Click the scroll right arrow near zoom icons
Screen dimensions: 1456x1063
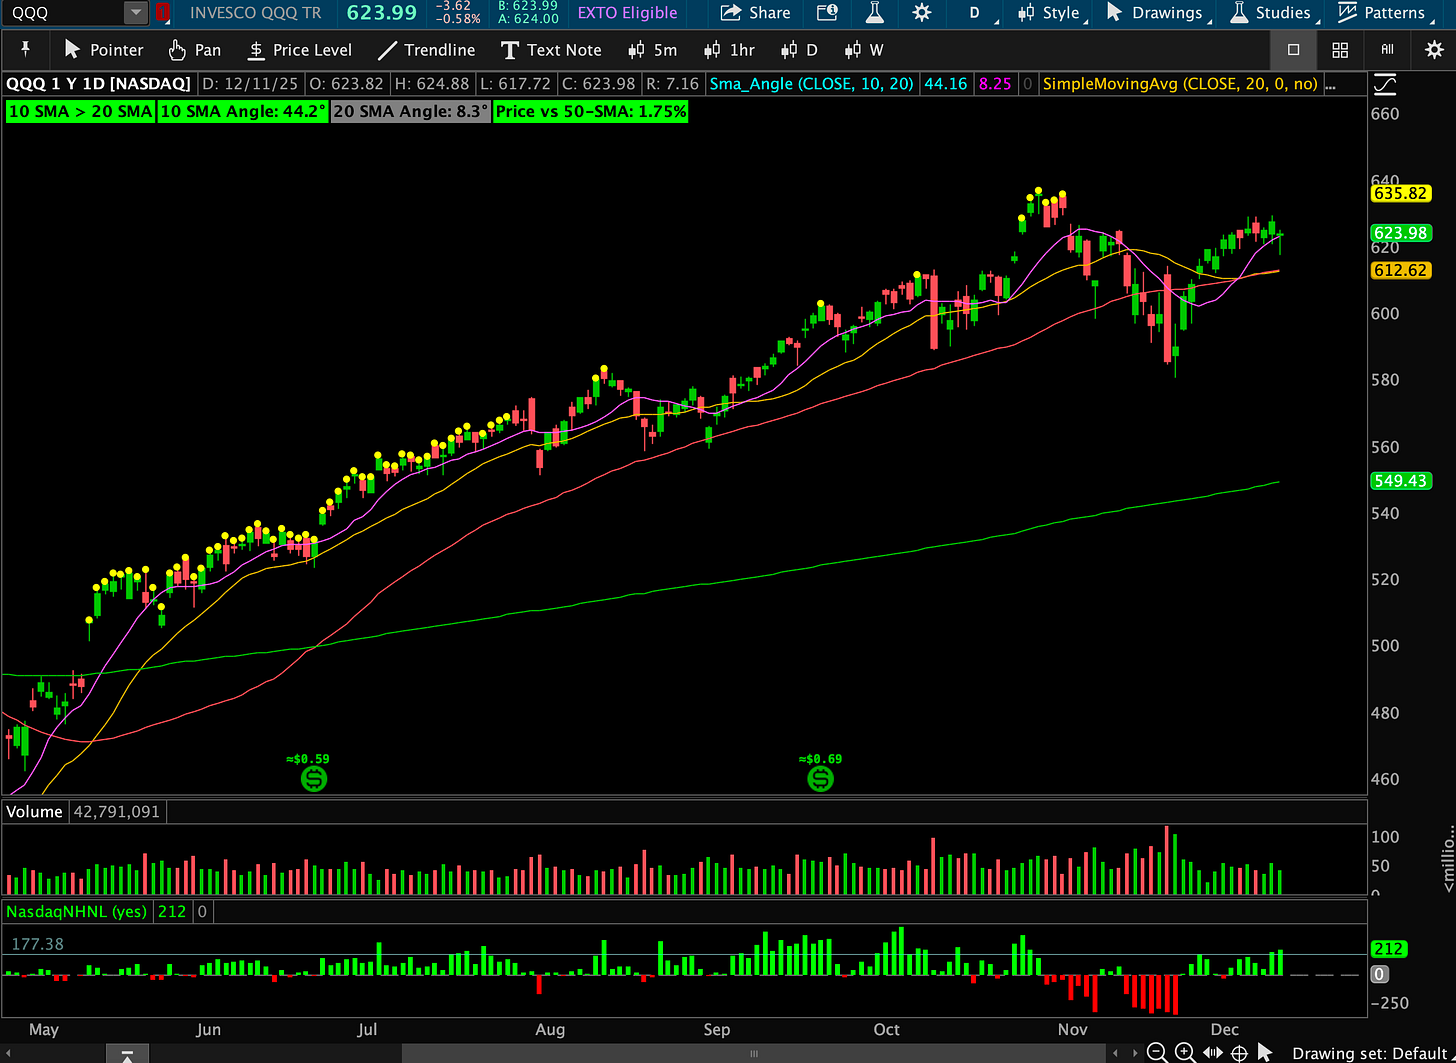pos(1135,1052)
